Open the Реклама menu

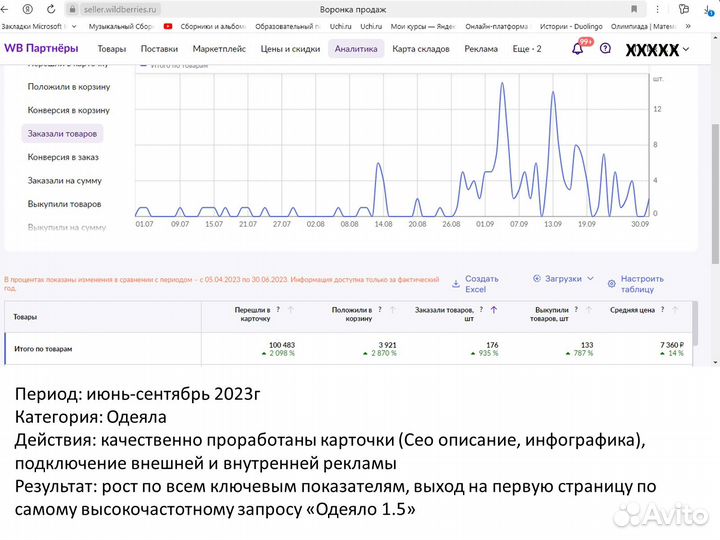click(x=481, y=49)
